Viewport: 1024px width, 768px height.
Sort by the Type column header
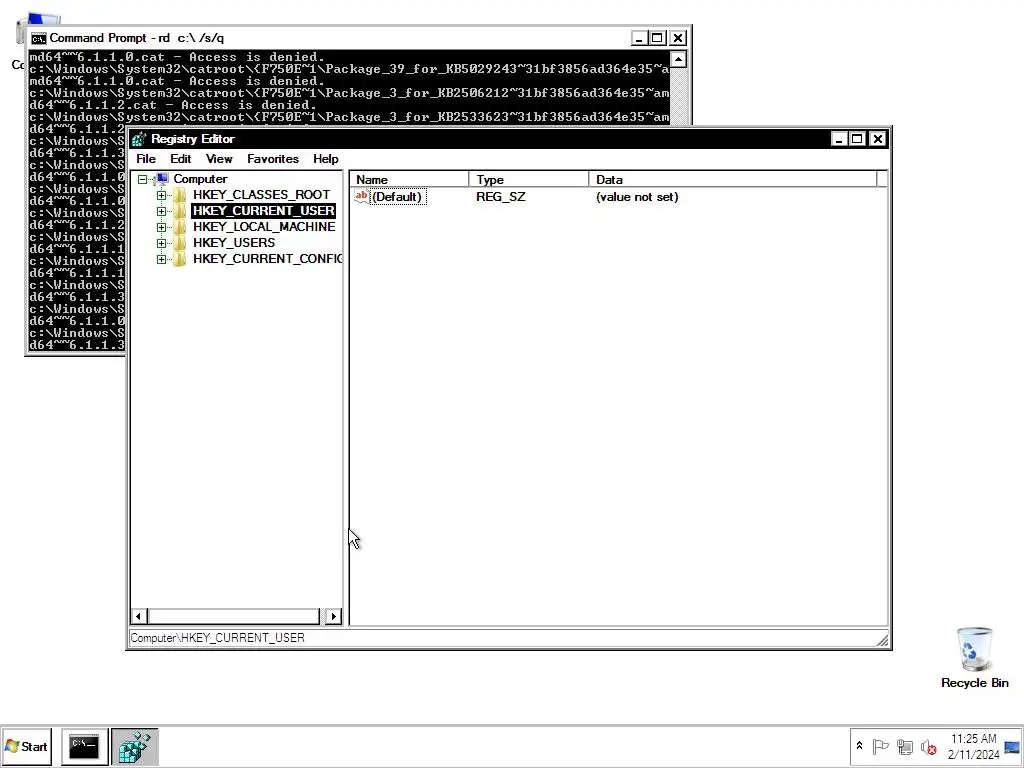point(528,180)
